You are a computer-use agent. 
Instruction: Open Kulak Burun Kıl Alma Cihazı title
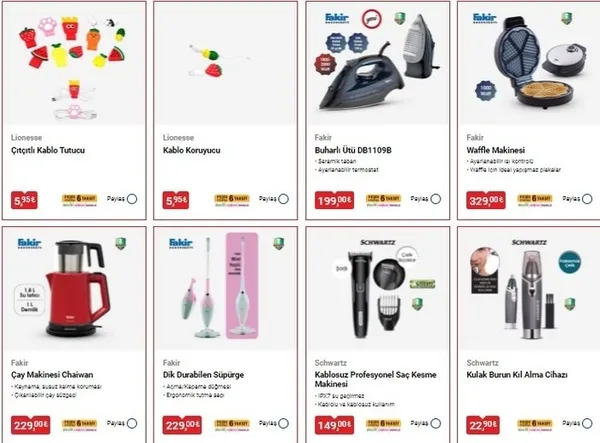coord(517,375)
